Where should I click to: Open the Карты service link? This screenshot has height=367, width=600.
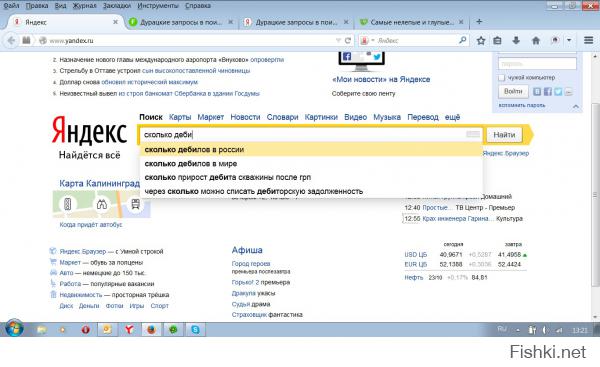pyautogui.click(x=180, y=117)
